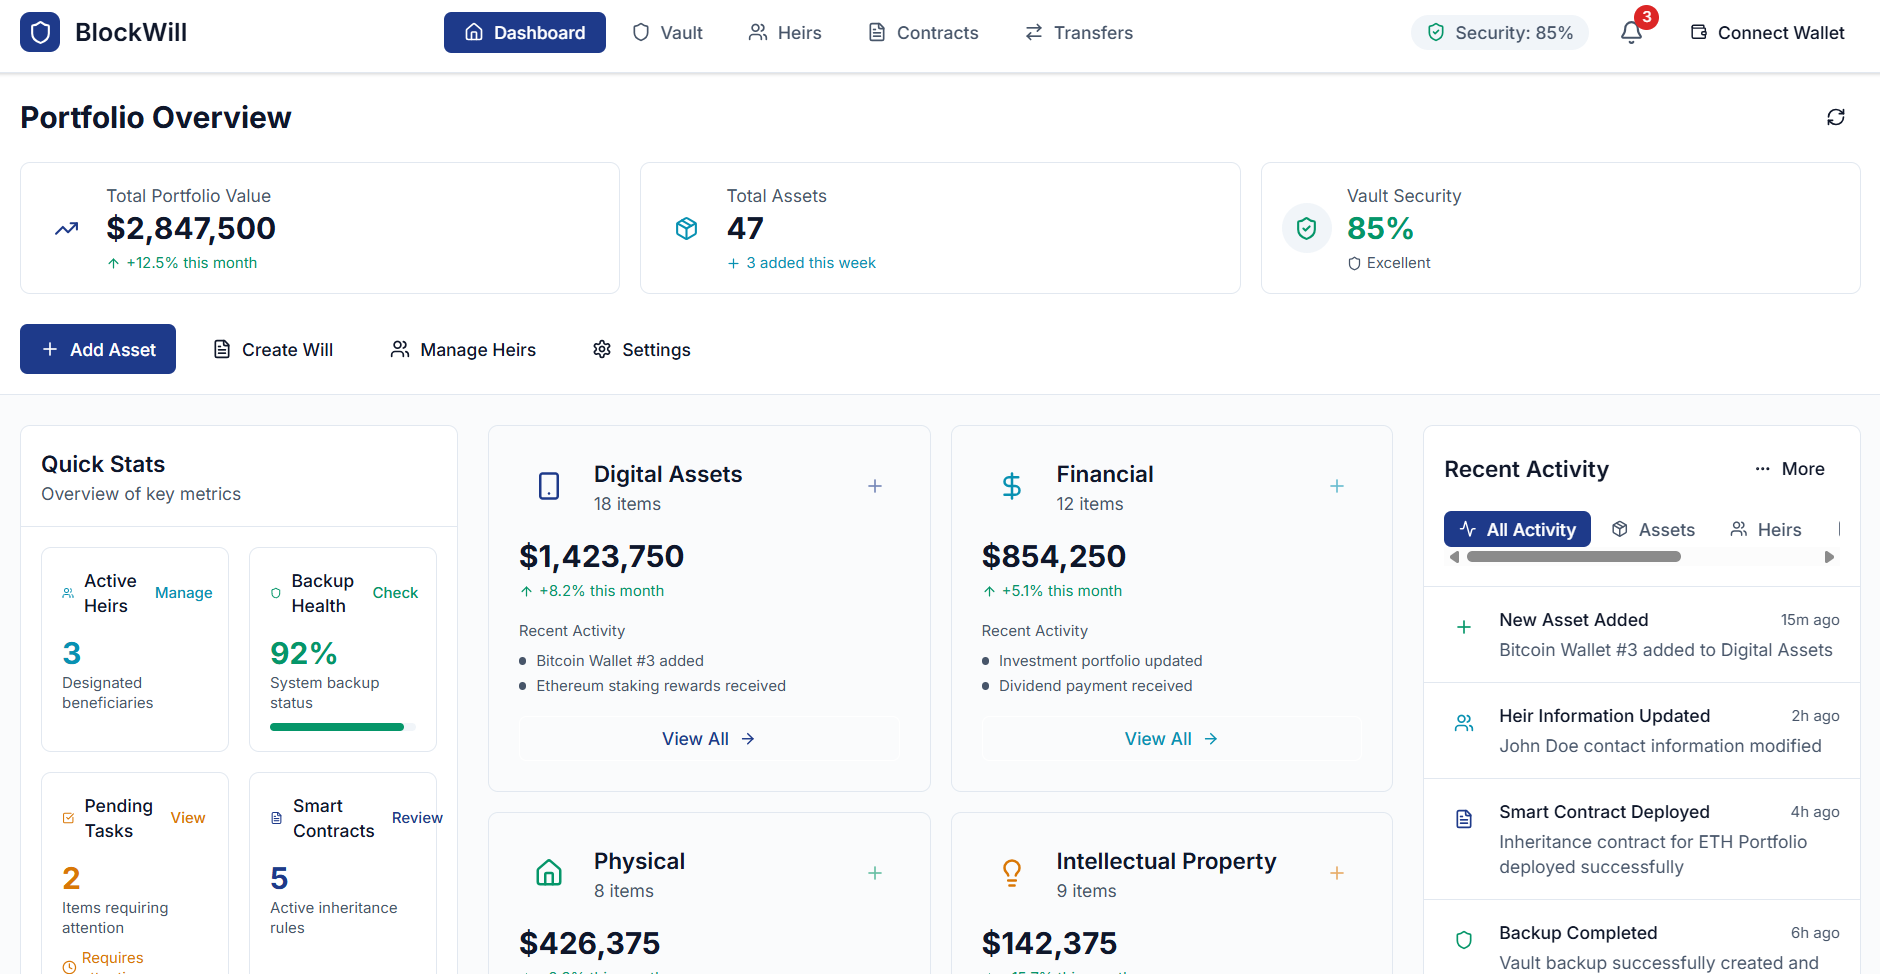Viewport: 1880px width, 974px height.
Task: Click the 'John Doe contact information modified' text
Action: point(1660,746)
